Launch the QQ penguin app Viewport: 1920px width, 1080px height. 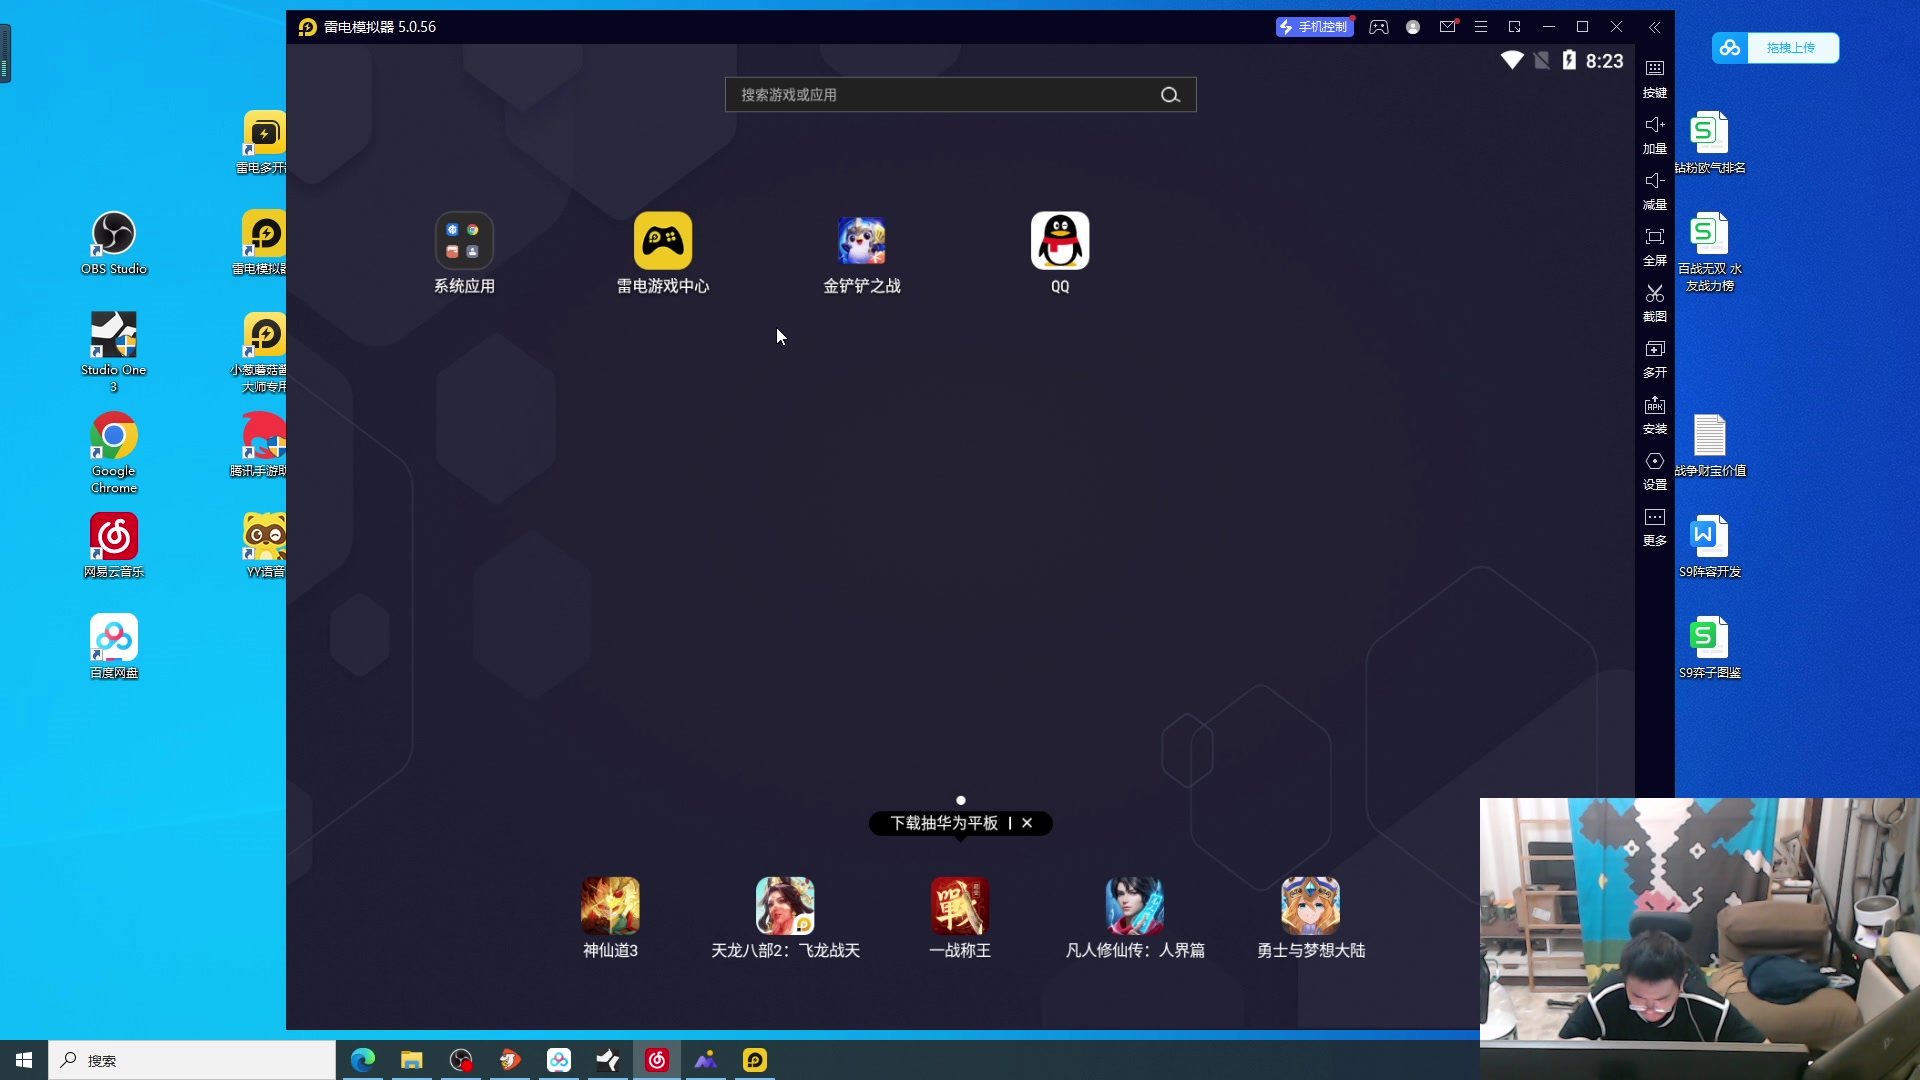pyautogui.click(x=1060, y=242)
